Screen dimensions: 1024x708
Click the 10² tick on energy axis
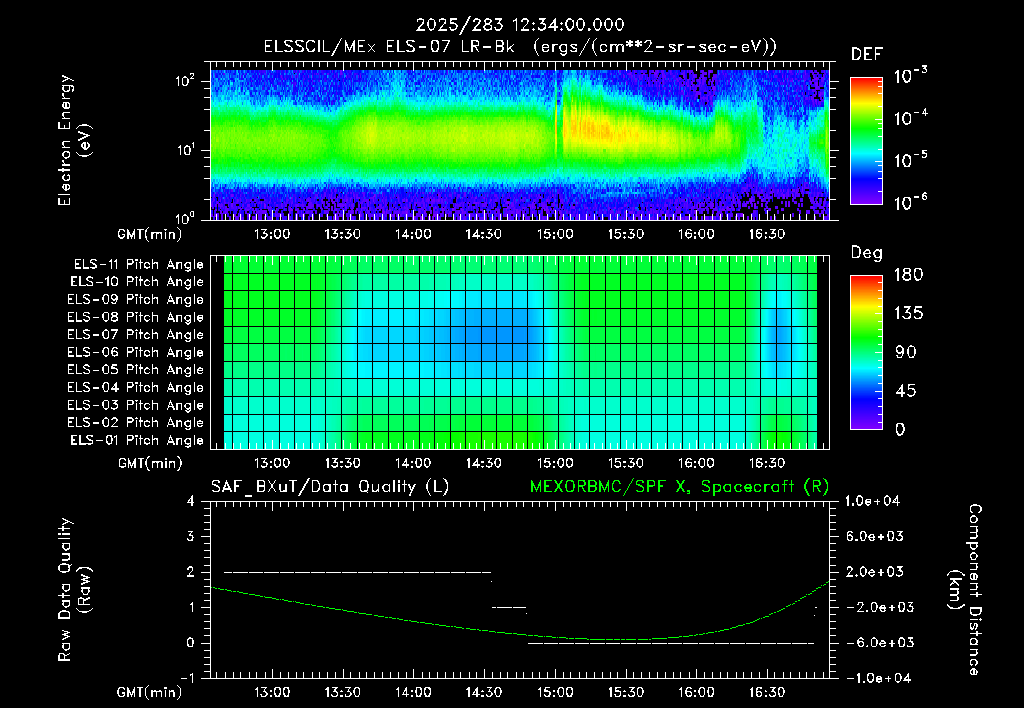tap(185, 82)
